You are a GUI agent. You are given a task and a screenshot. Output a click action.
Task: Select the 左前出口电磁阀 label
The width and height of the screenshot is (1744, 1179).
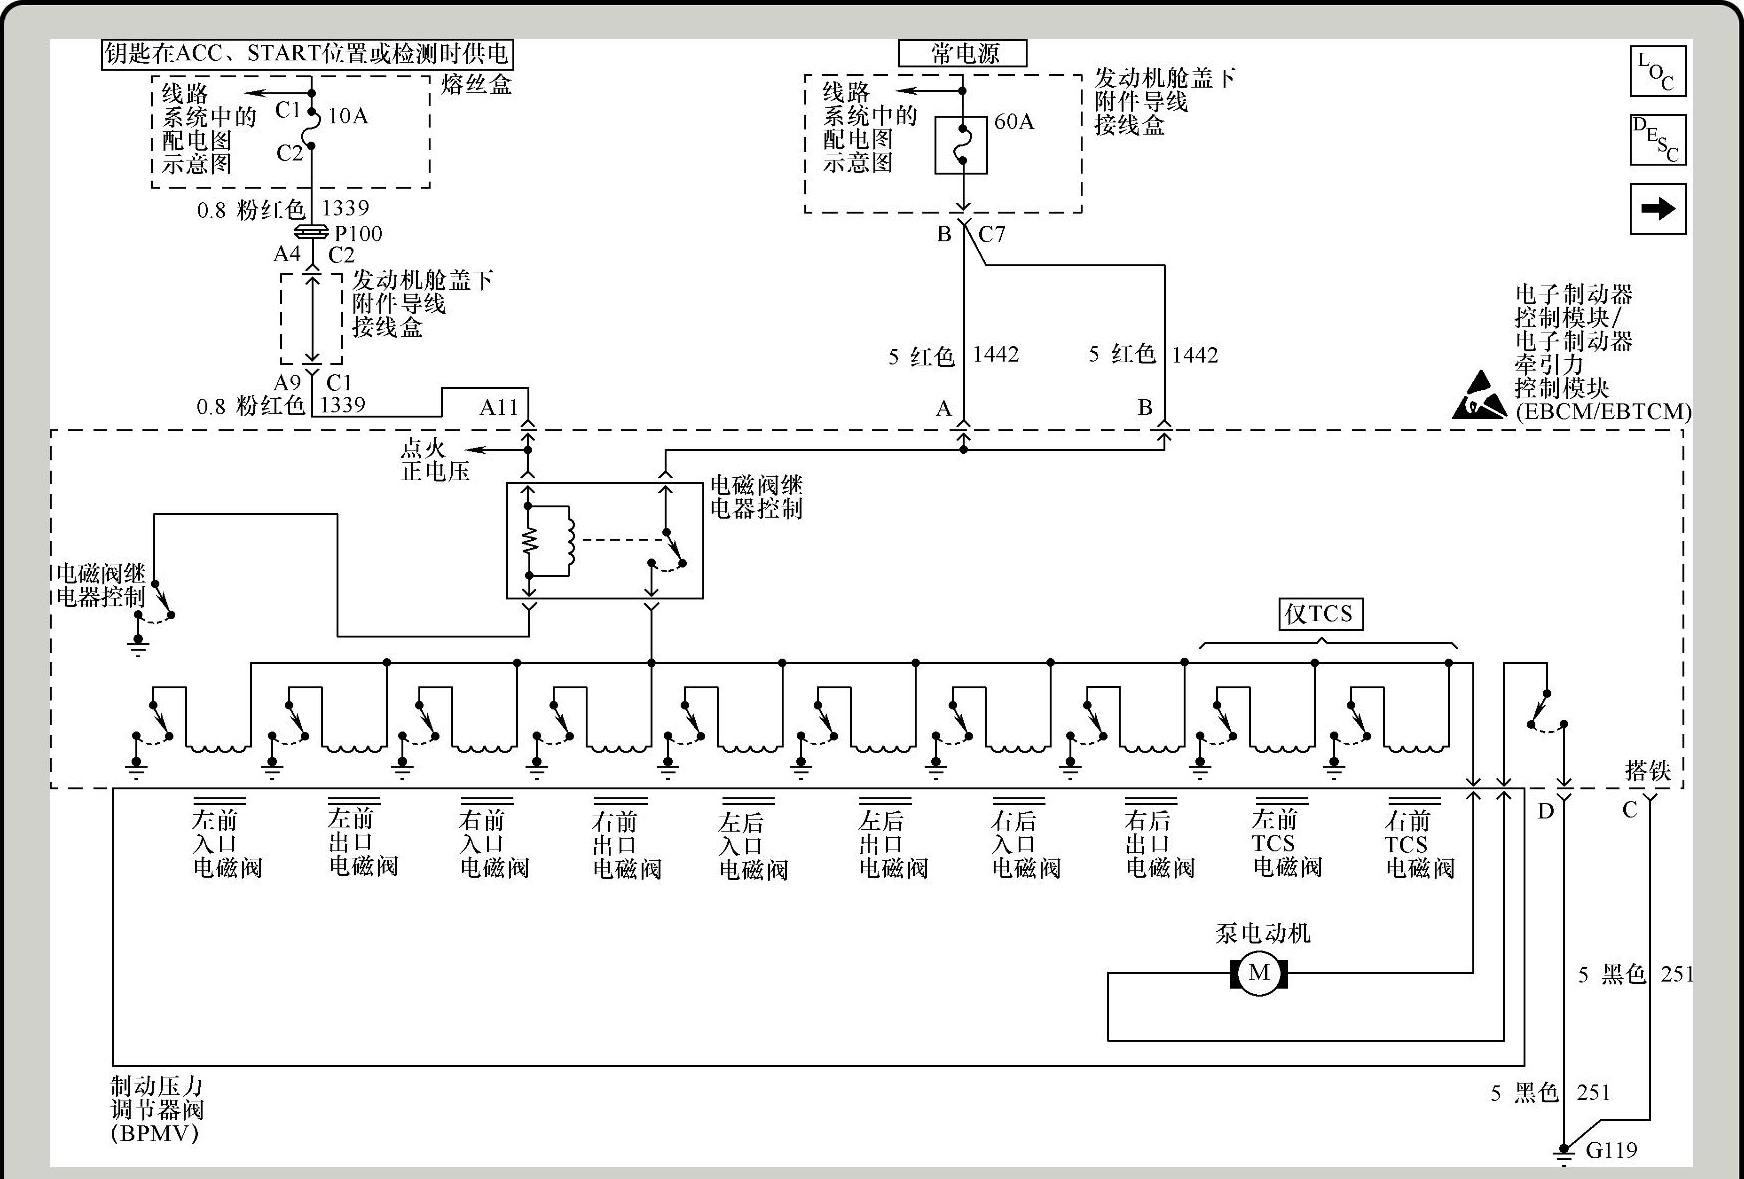click(363, 841)
